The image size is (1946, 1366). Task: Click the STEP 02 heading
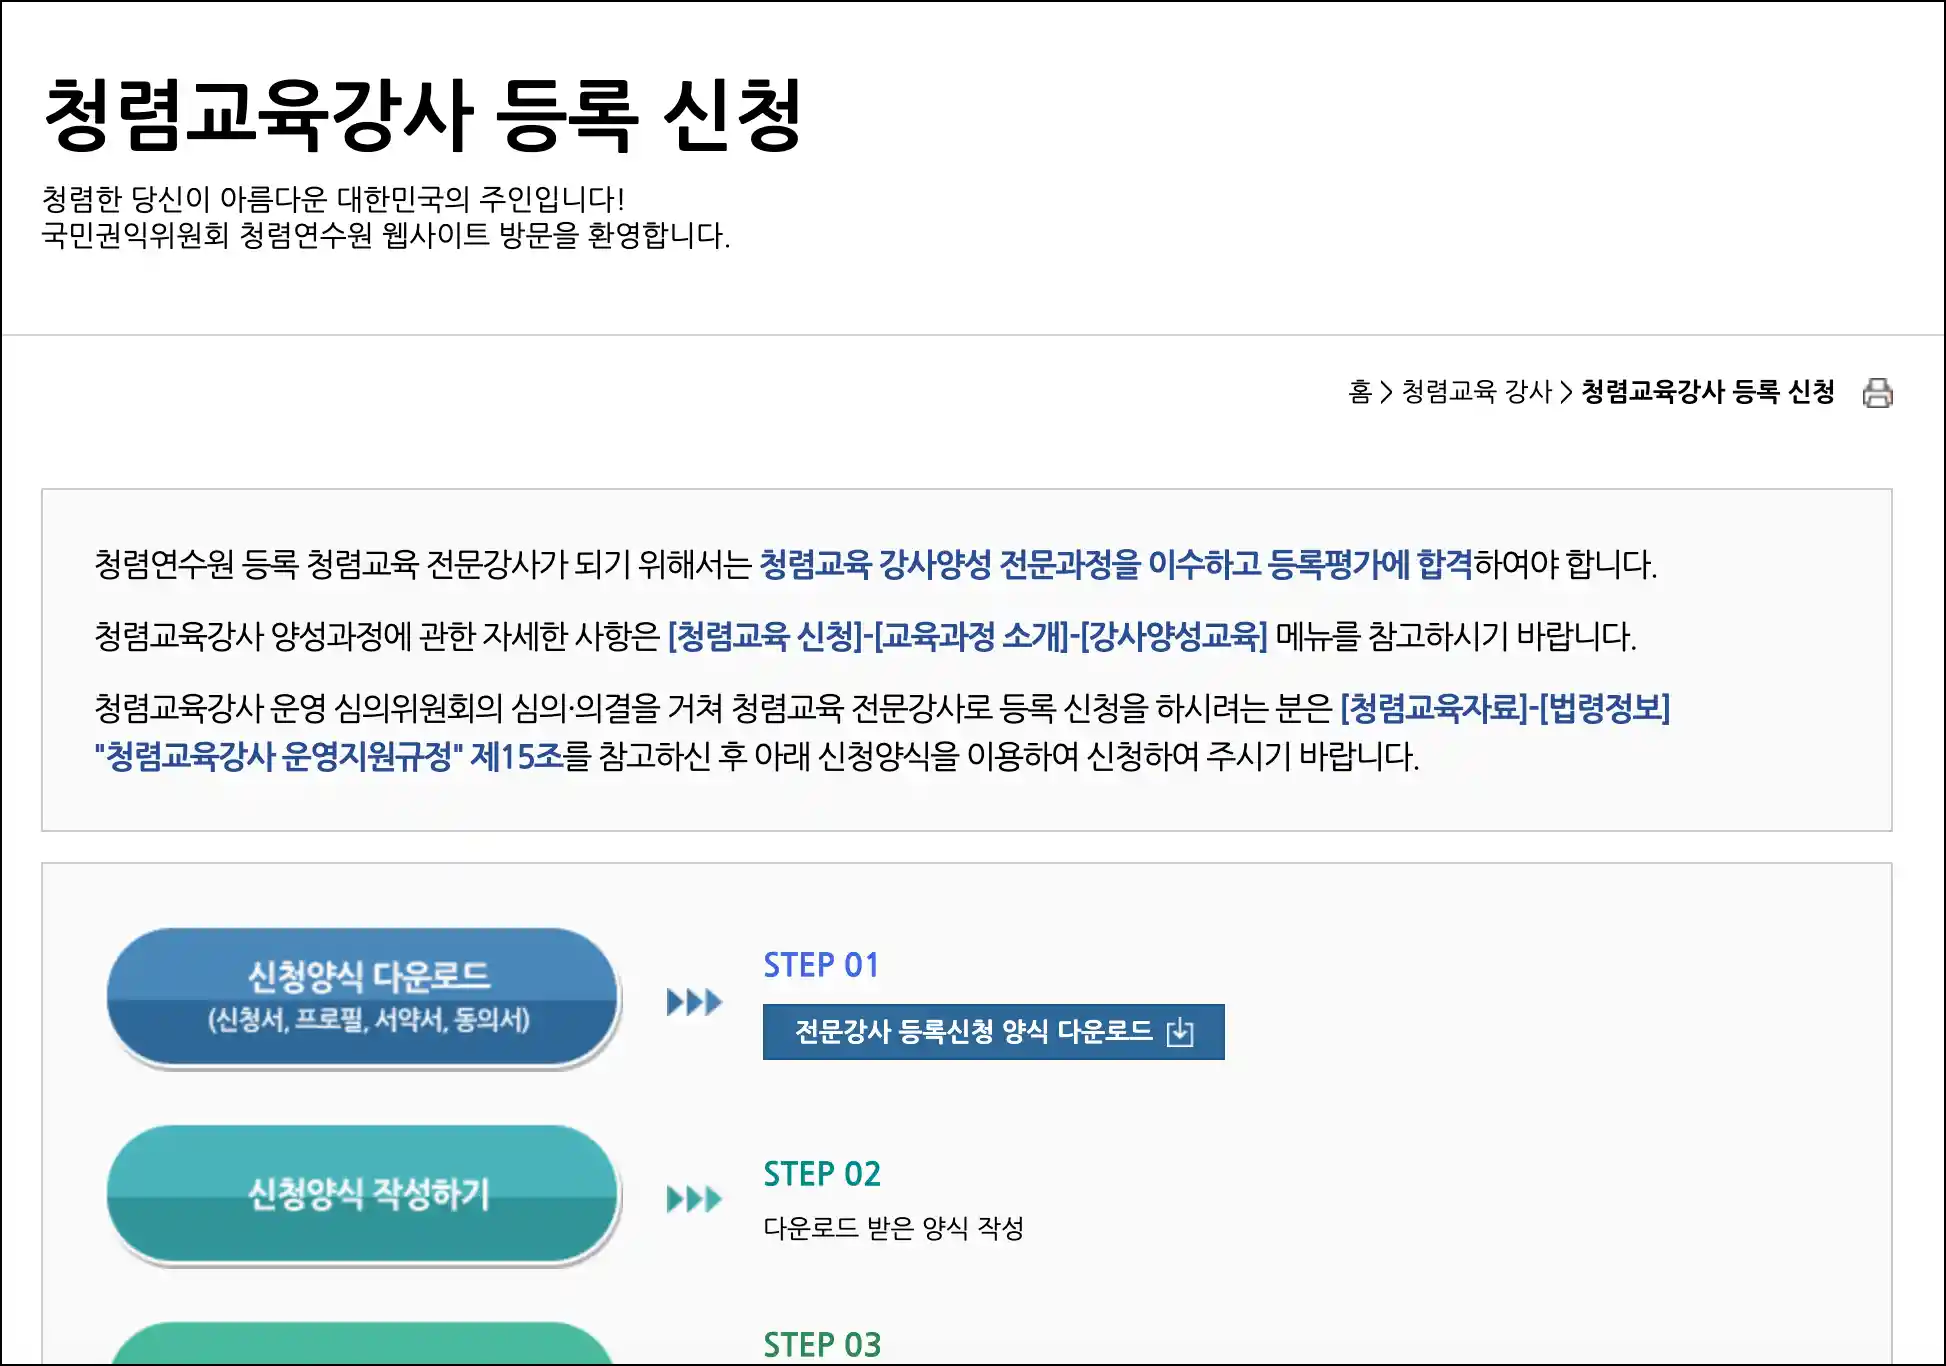pyautogui.click(x=822, y=1174)
